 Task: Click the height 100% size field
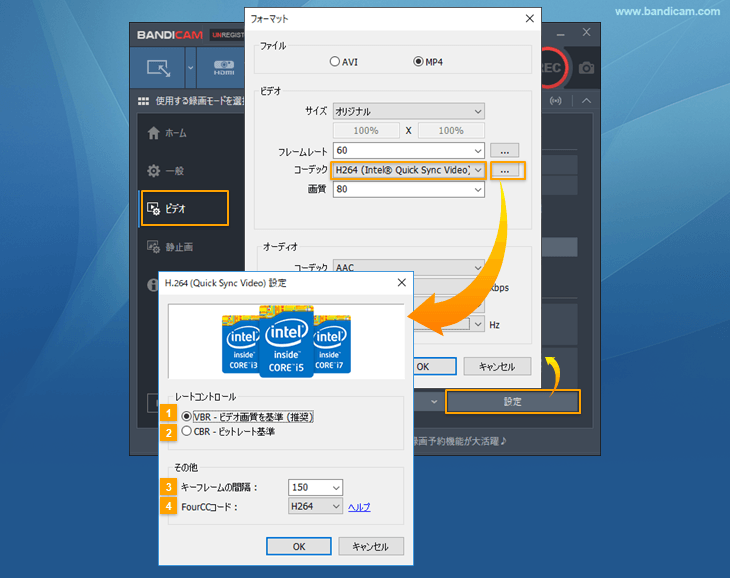point(451,131)
